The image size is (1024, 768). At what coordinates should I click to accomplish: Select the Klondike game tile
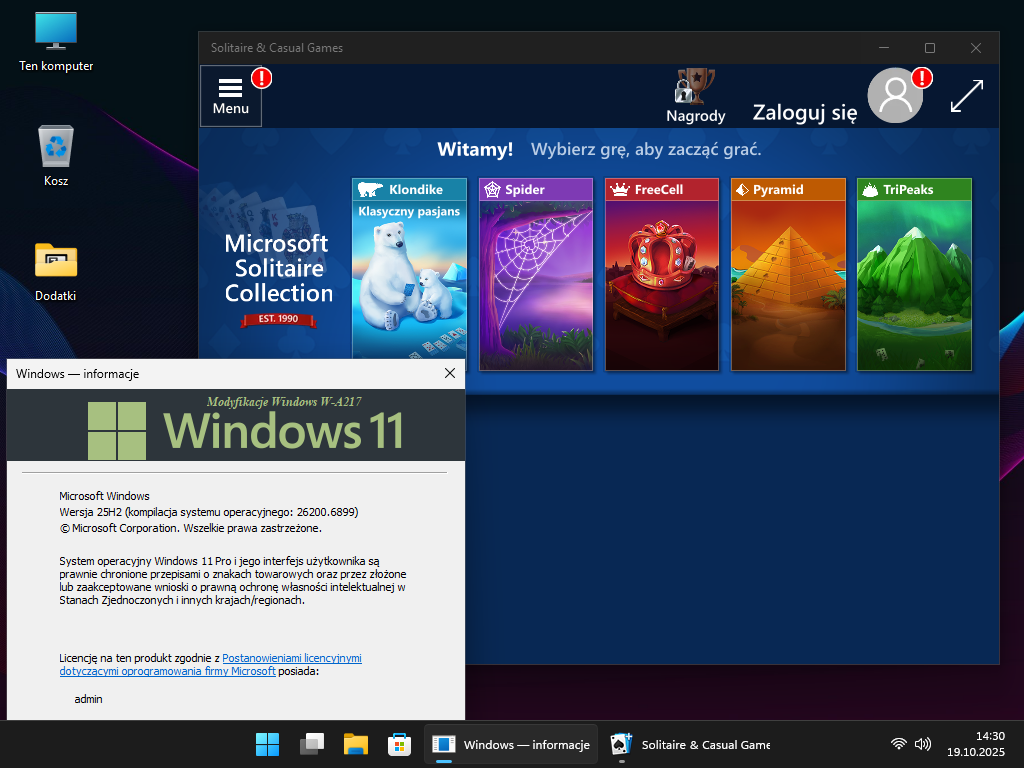[x=409, y=270]
